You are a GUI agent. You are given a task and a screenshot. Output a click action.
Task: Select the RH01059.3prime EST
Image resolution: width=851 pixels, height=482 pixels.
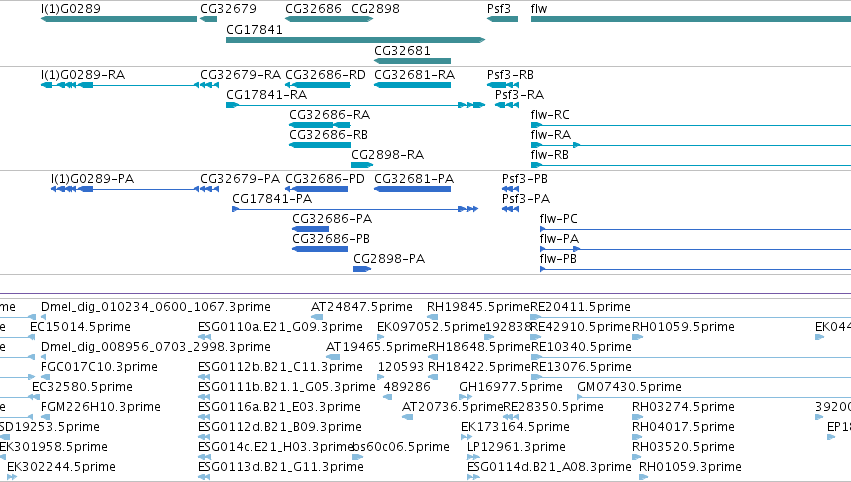[x=644, y=477]
